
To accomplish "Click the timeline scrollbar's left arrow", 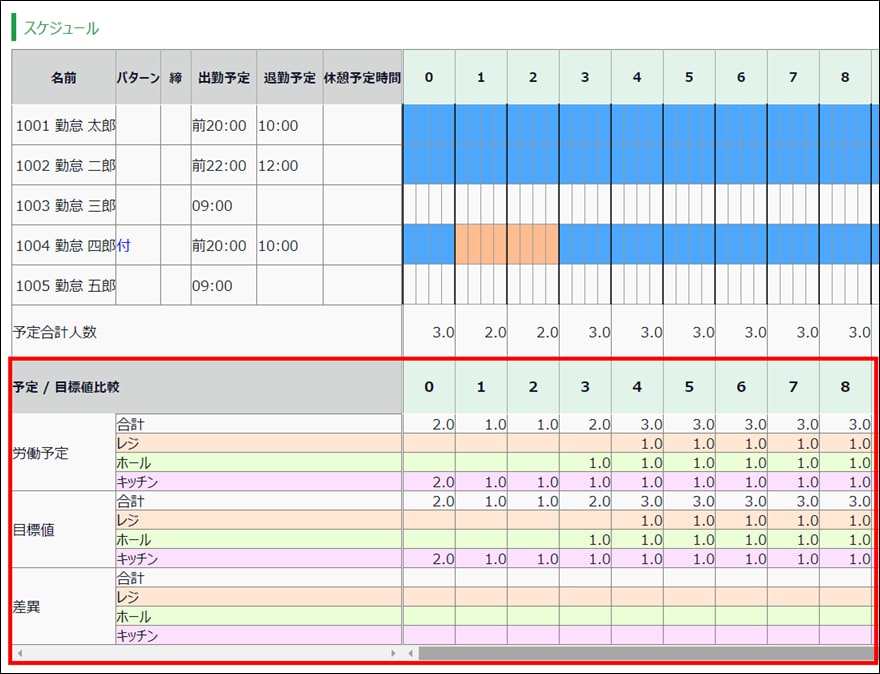I will pyautogui.click(x=410, y=653).
